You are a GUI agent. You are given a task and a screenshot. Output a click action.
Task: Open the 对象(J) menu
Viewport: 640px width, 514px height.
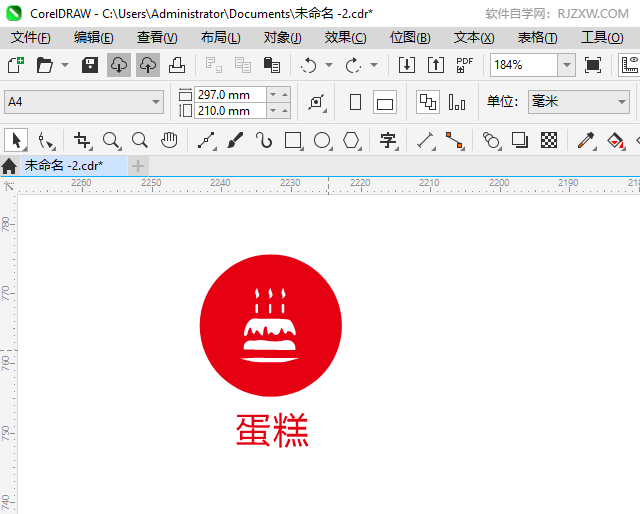(x=282, y=38)
